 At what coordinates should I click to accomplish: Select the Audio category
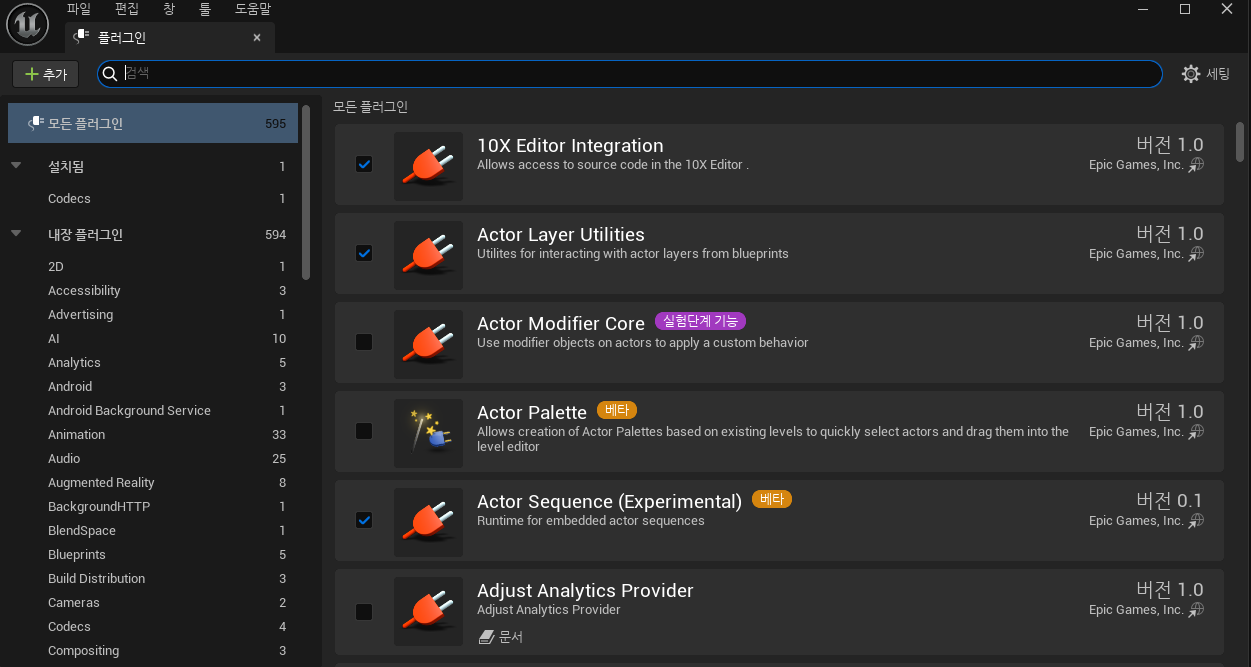(153, 459)
